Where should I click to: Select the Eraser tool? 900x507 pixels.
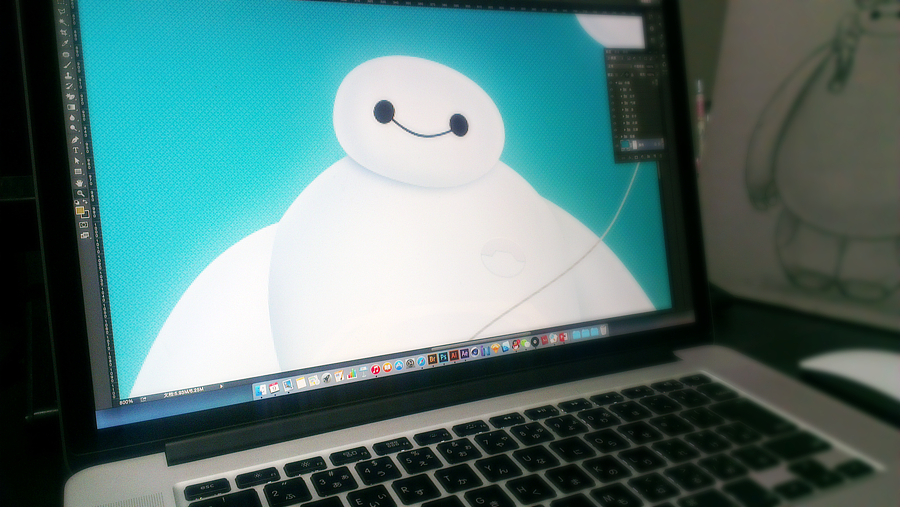tap(70, 96)
